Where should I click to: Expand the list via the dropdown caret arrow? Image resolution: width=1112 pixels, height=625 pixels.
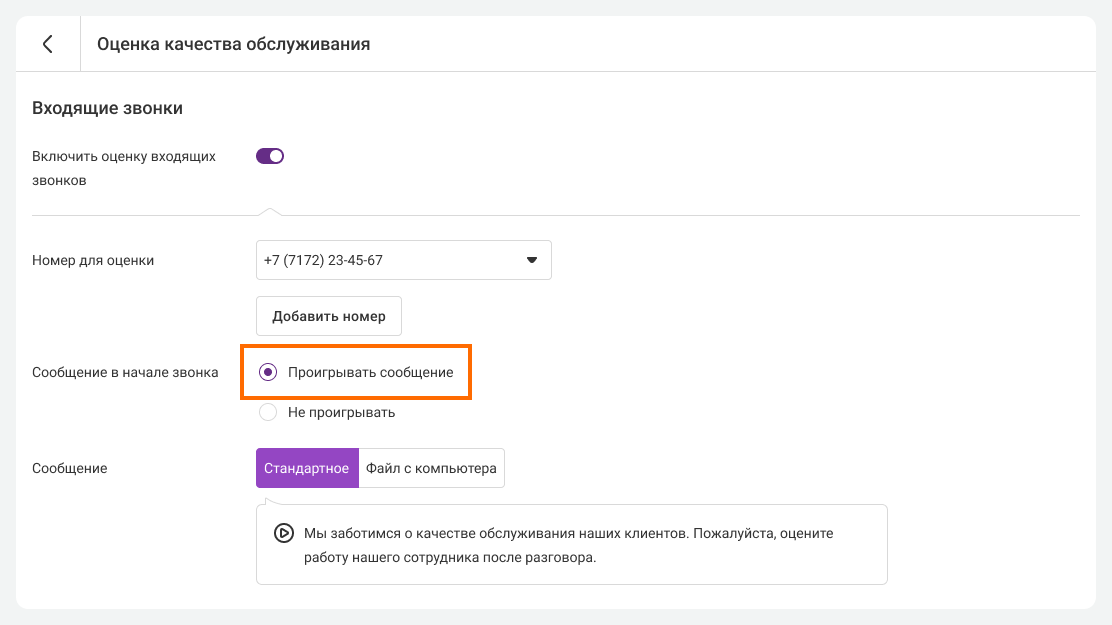point(531,261)
